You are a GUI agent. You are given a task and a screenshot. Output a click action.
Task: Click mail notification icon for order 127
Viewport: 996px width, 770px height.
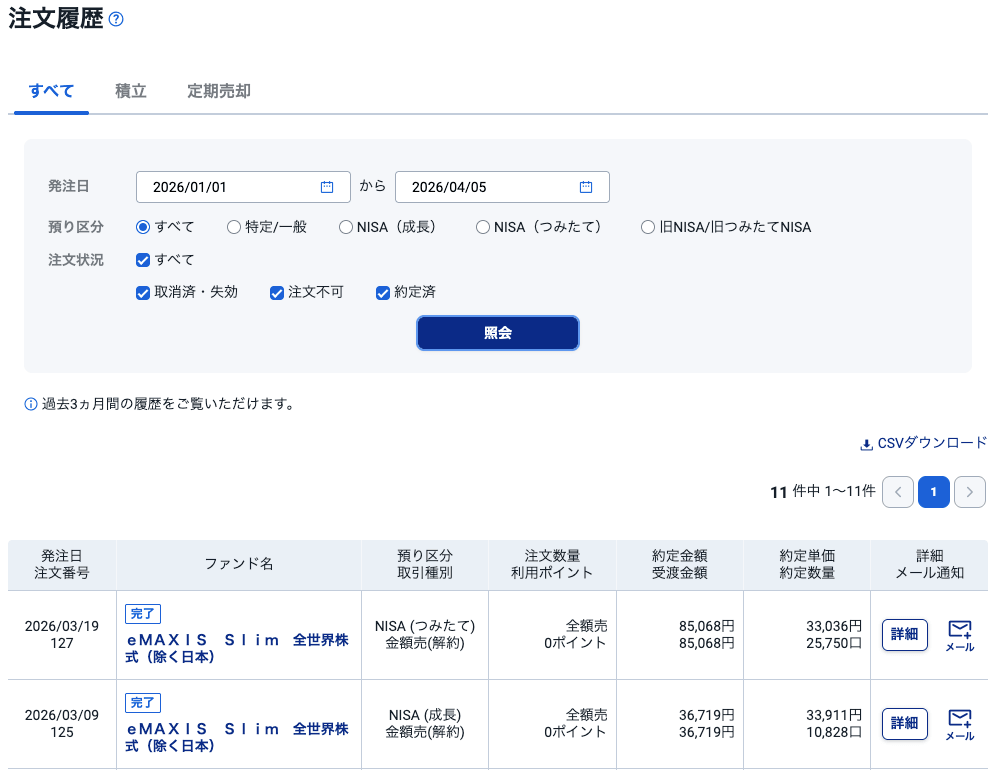(x=960, y=635)
